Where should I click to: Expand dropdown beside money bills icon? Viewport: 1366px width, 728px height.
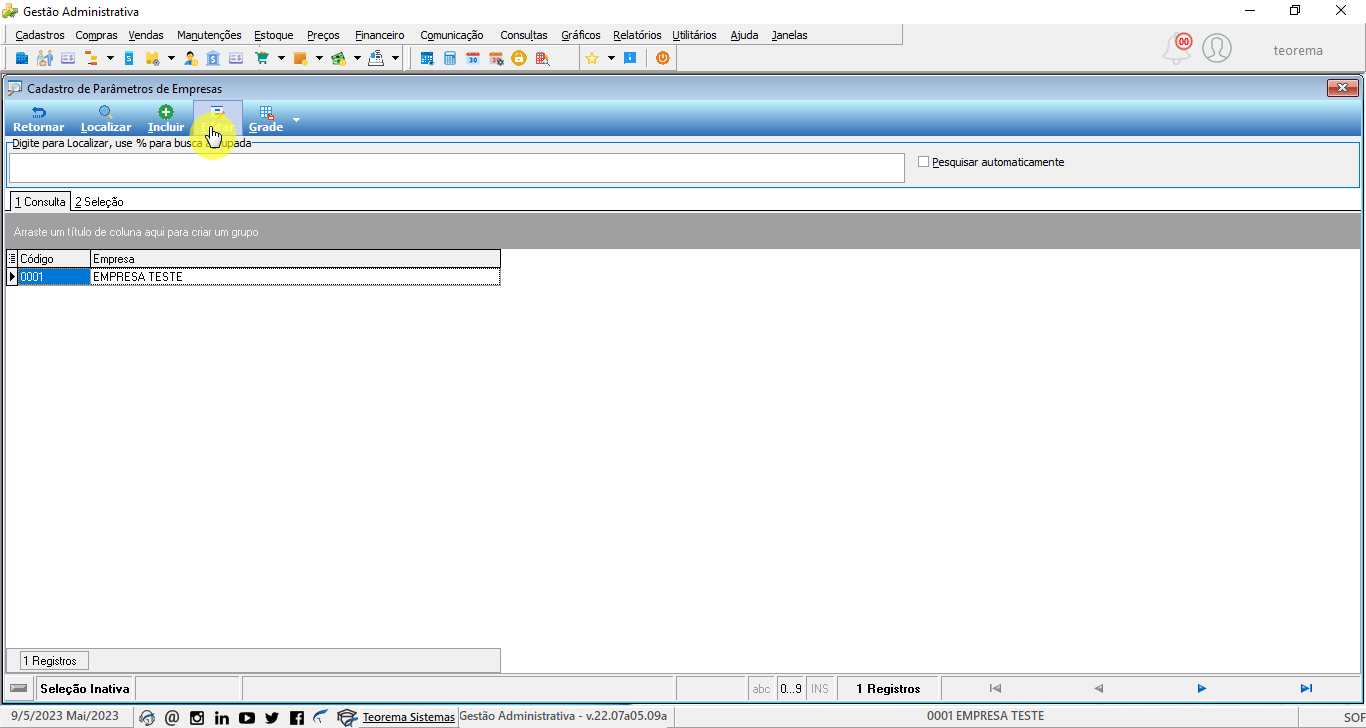[x=357, y=58]
